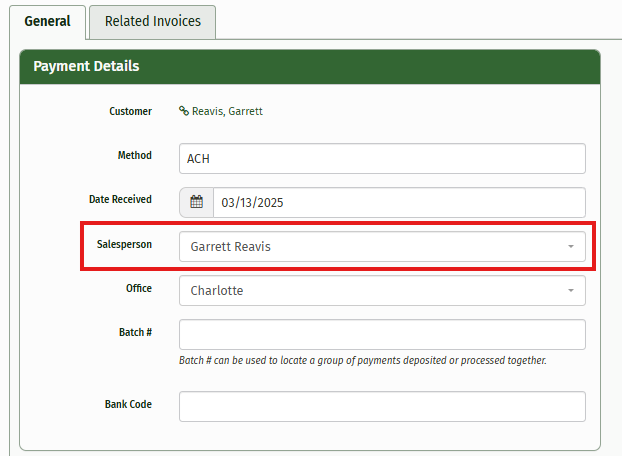This screenshot has width=622, height=456.
Task: Open the Reavis, Garrett customer link
Action: [x=227, y=111]
